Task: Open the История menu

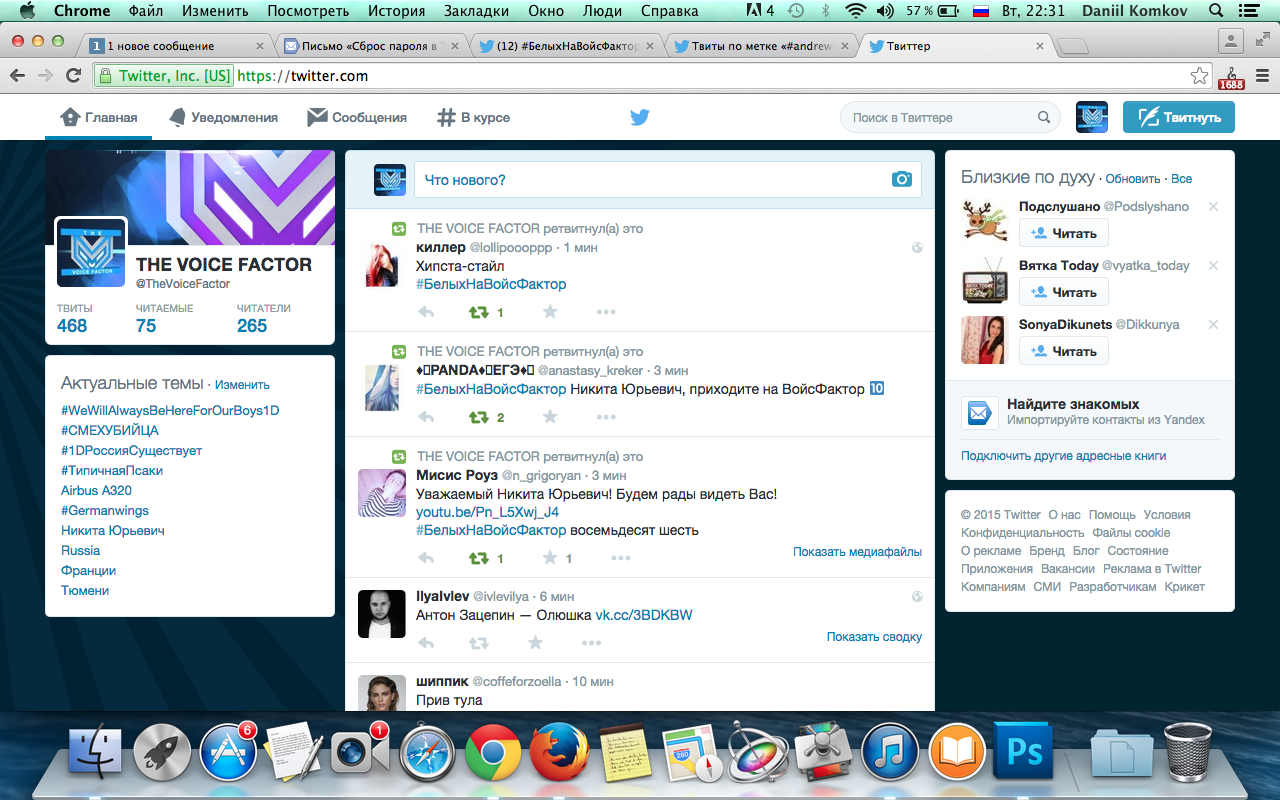Action: 396,11
